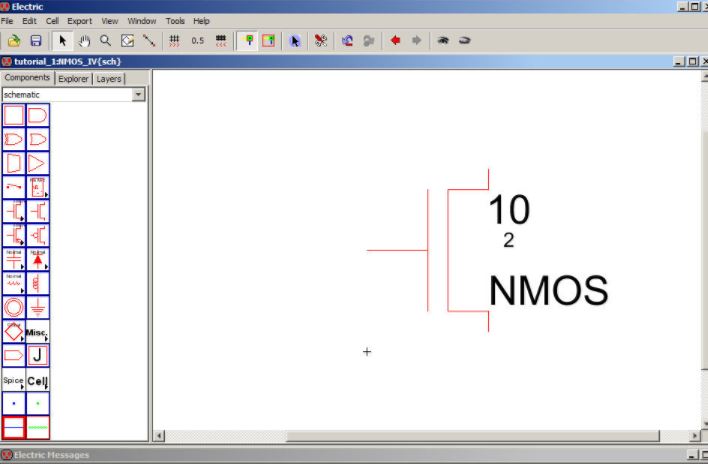The image size is (708, 464).
Task: Click the Cell button in palette
Action: (x=38, y=380)
